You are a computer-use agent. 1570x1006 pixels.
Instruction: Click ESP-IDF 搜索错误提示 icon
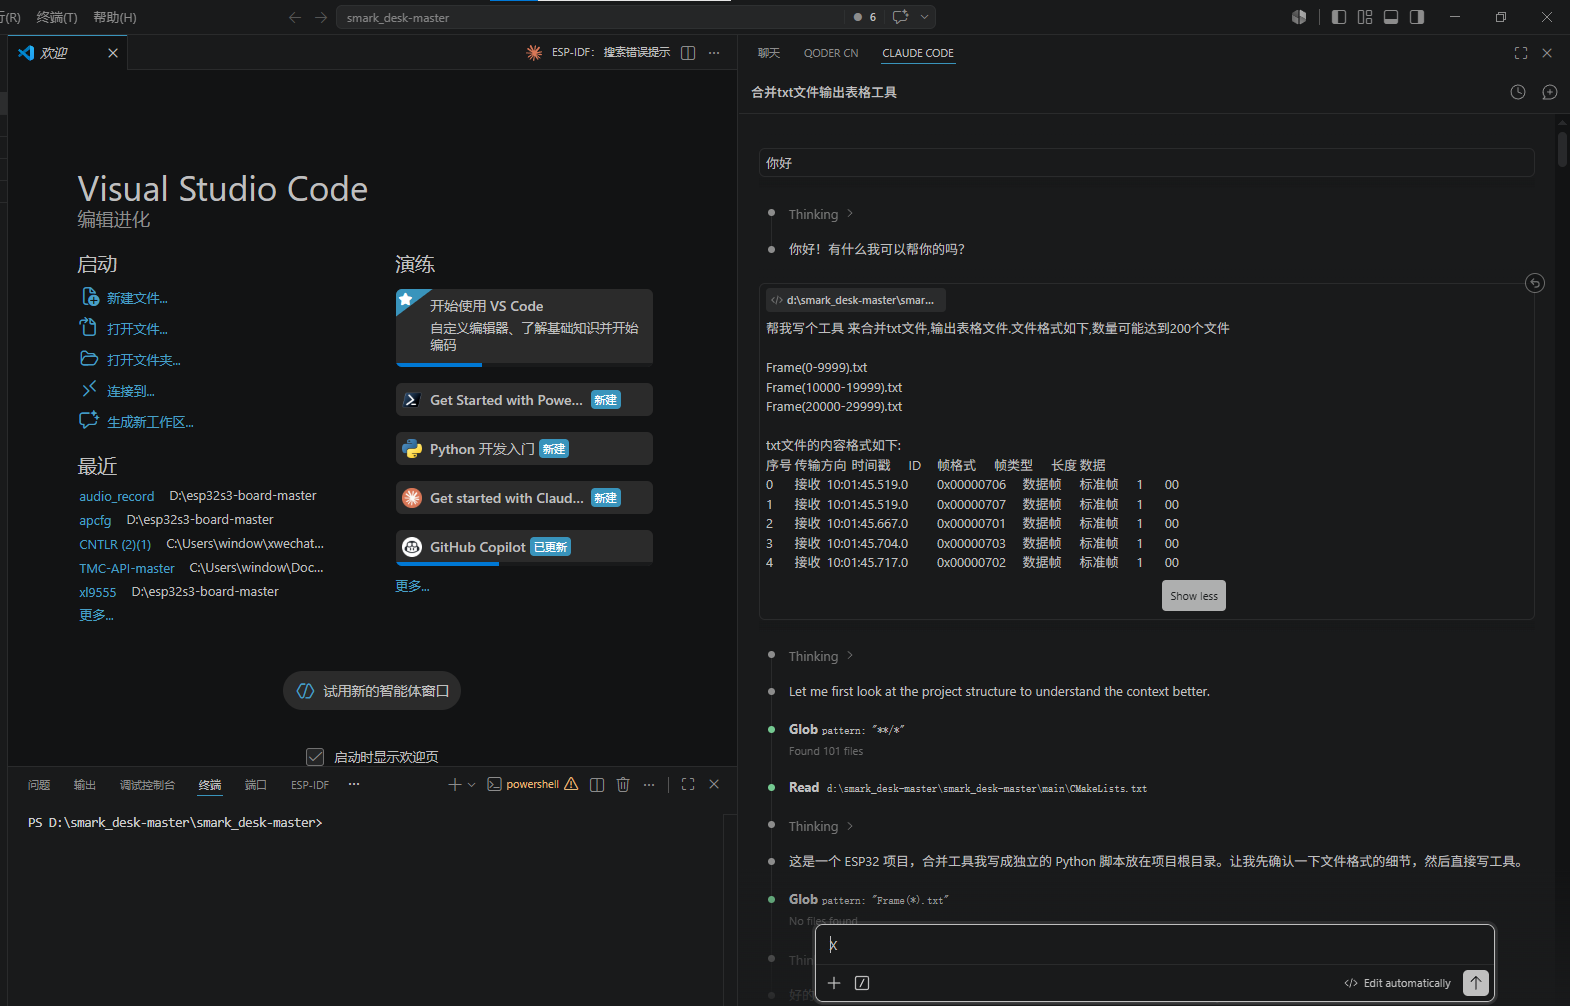pos(534,52)
